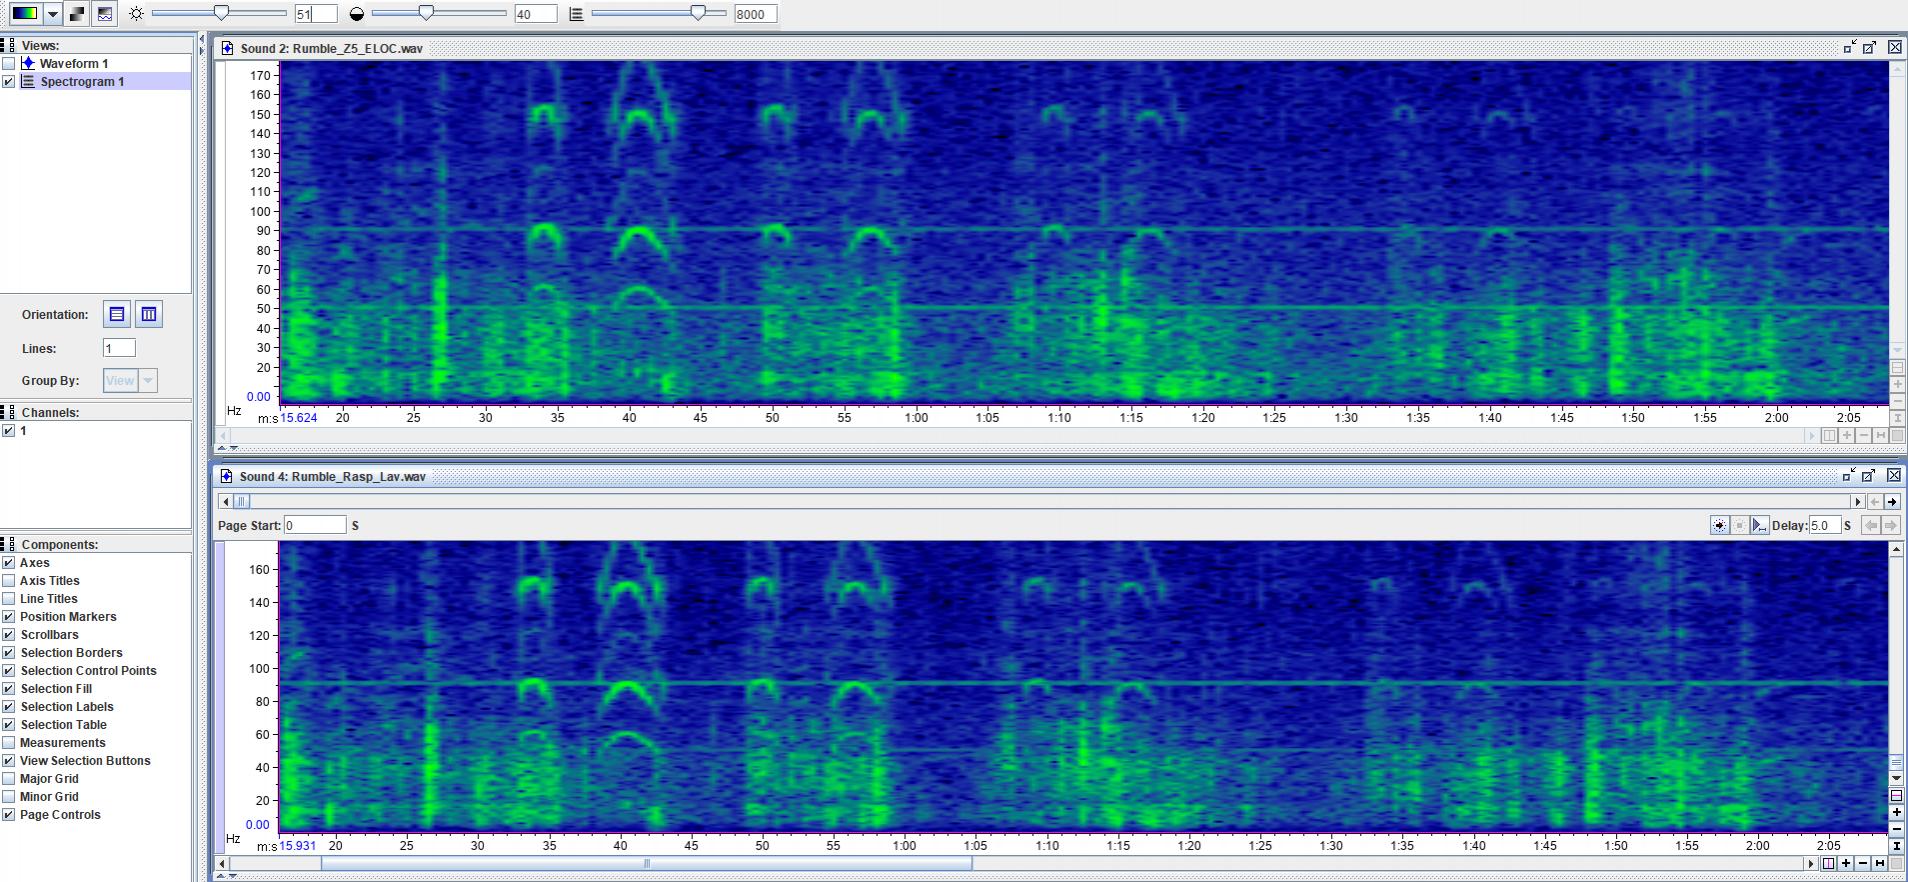Click the previous page arrow in Sound 4
1908x882 pixels.
pyautogui.click(x=1875, y=502)
